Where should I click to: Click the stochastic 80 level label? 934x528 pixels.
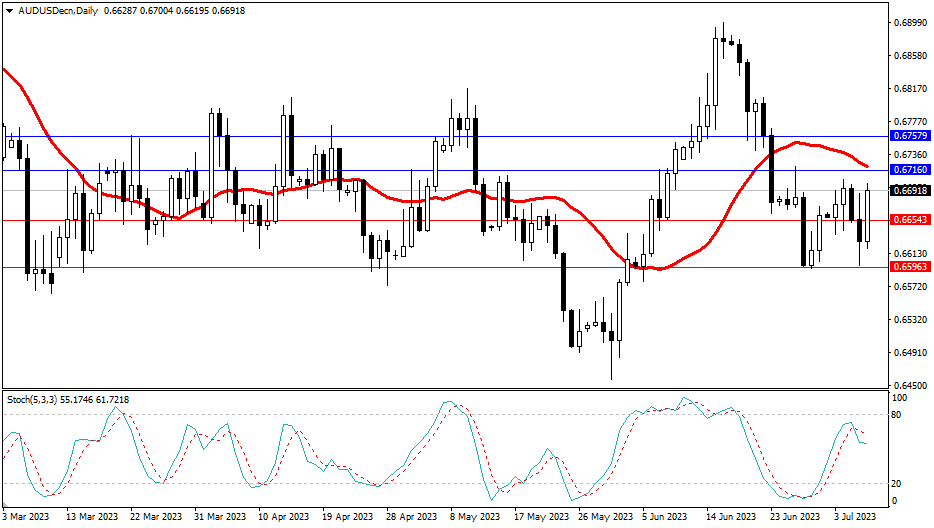tap(897, 415)
